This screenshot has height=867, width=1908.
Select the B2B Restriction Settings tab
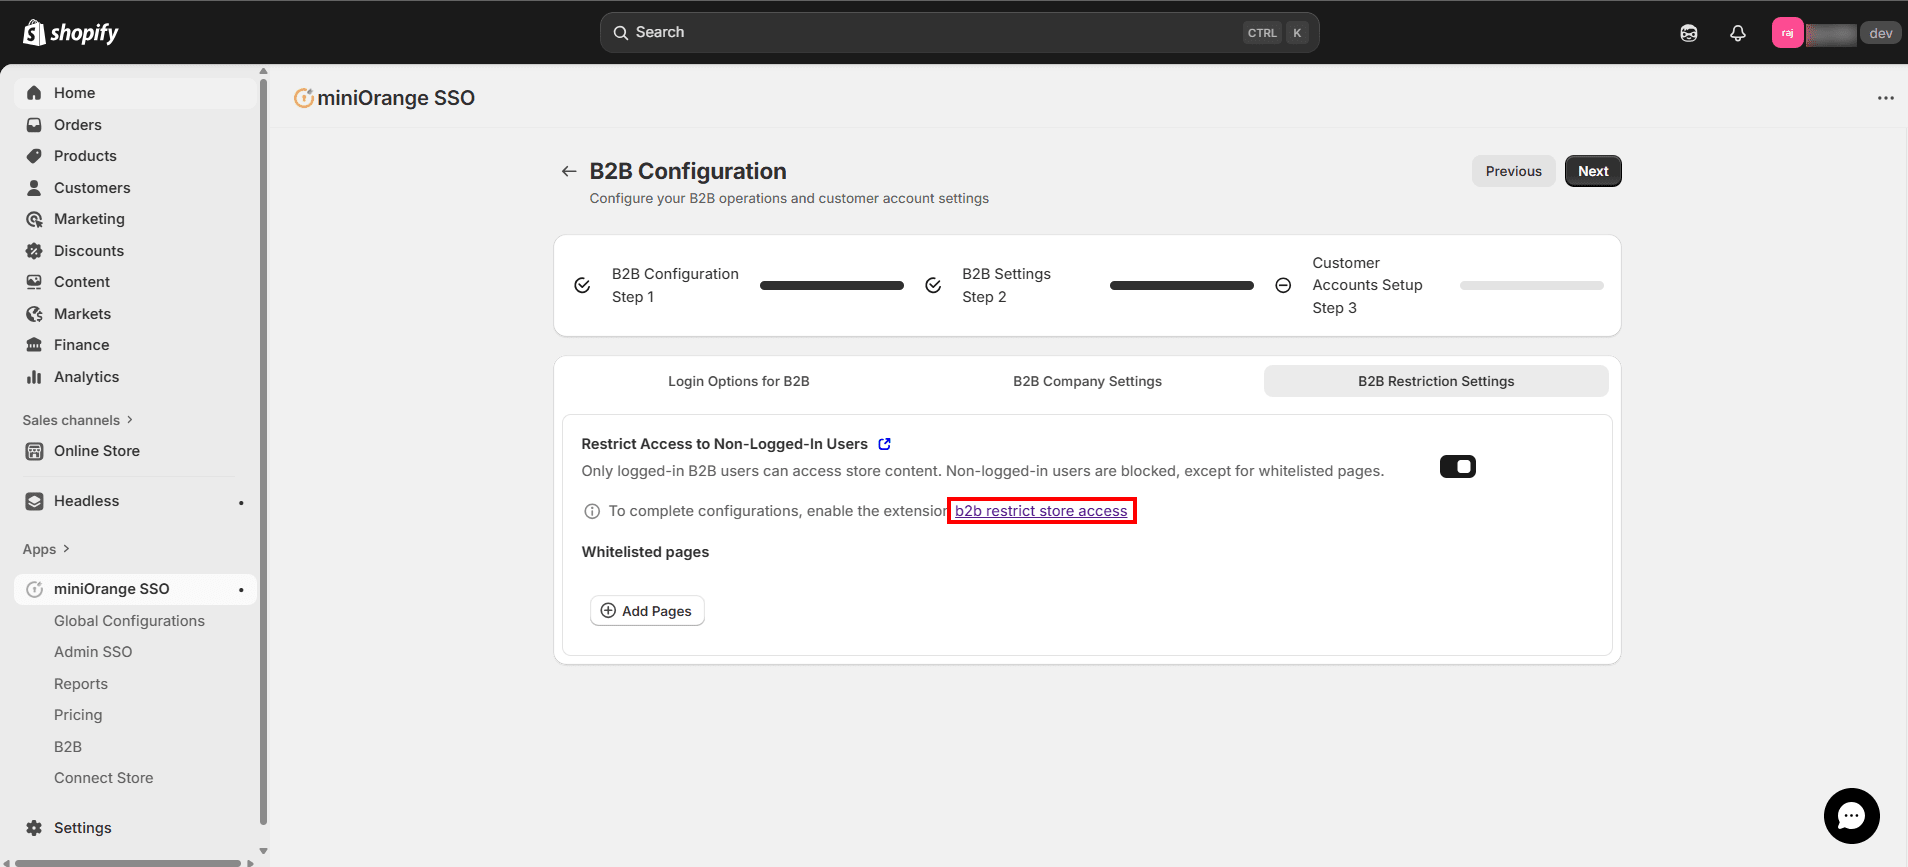(x=1436, y=381)
